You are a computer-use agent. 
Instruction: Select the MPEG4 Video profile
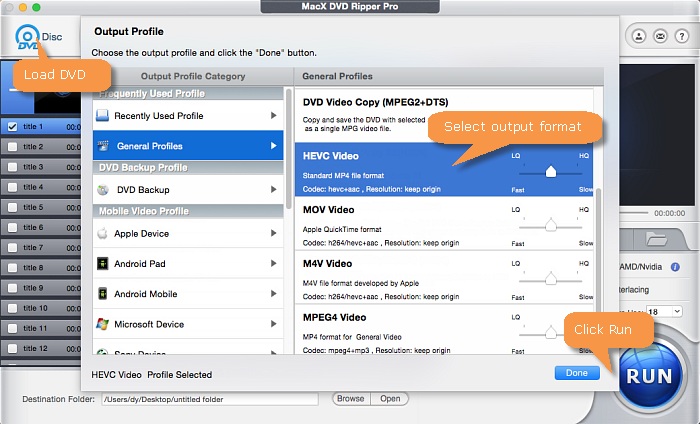pyautogui.click(x=444, y=330)
